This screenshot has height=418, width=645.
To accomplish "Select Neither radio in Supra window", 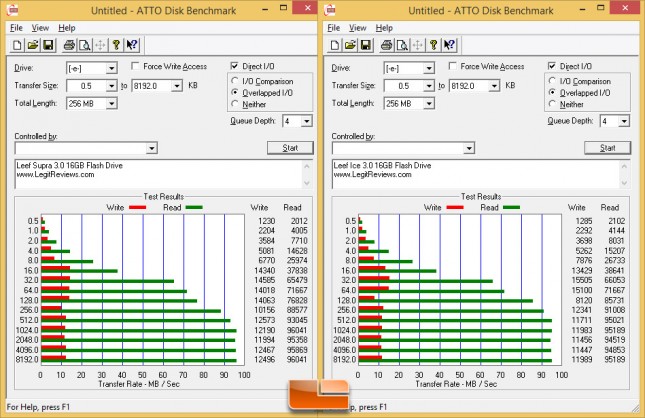I will click(235, 104).
